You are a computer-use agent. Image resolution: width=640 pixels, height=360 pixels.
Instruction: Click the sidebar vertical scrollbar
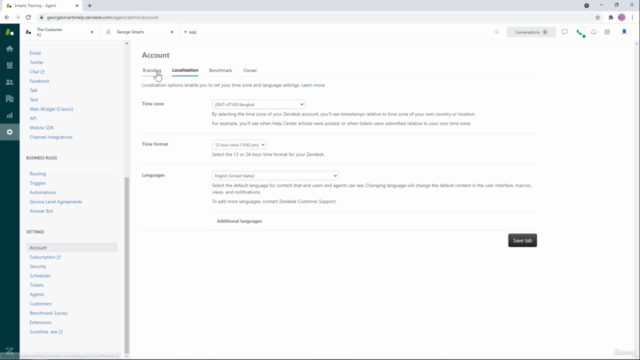tap(127, 265)
